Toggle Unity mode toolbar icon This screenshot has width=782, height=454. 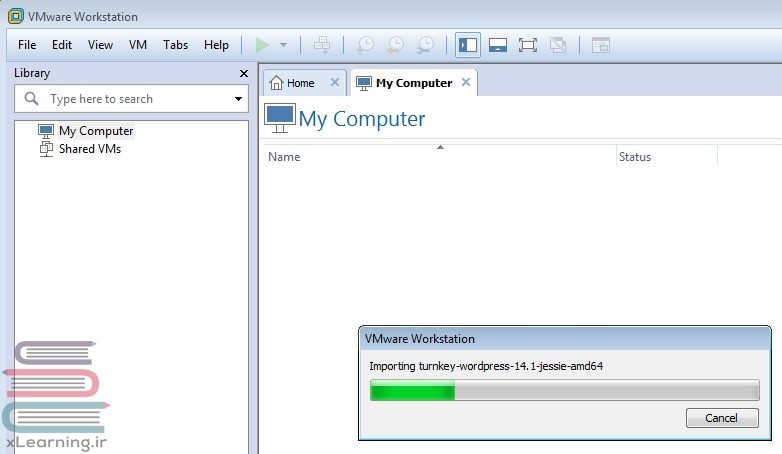558,45
